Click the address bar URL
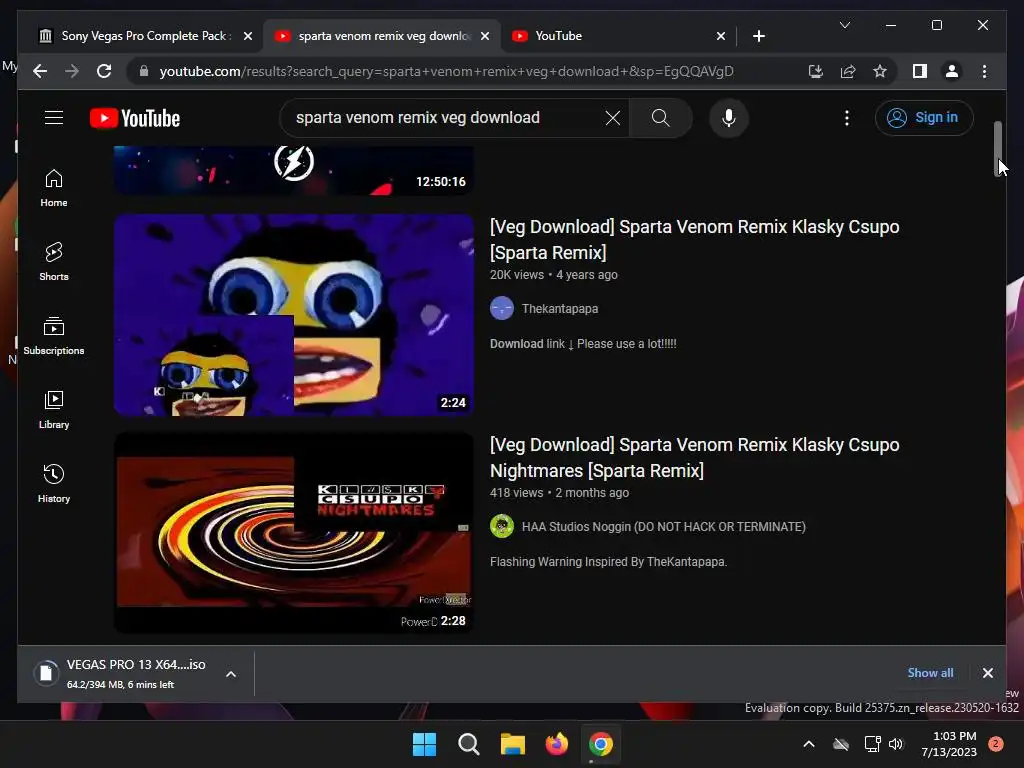 click(446, 71)
